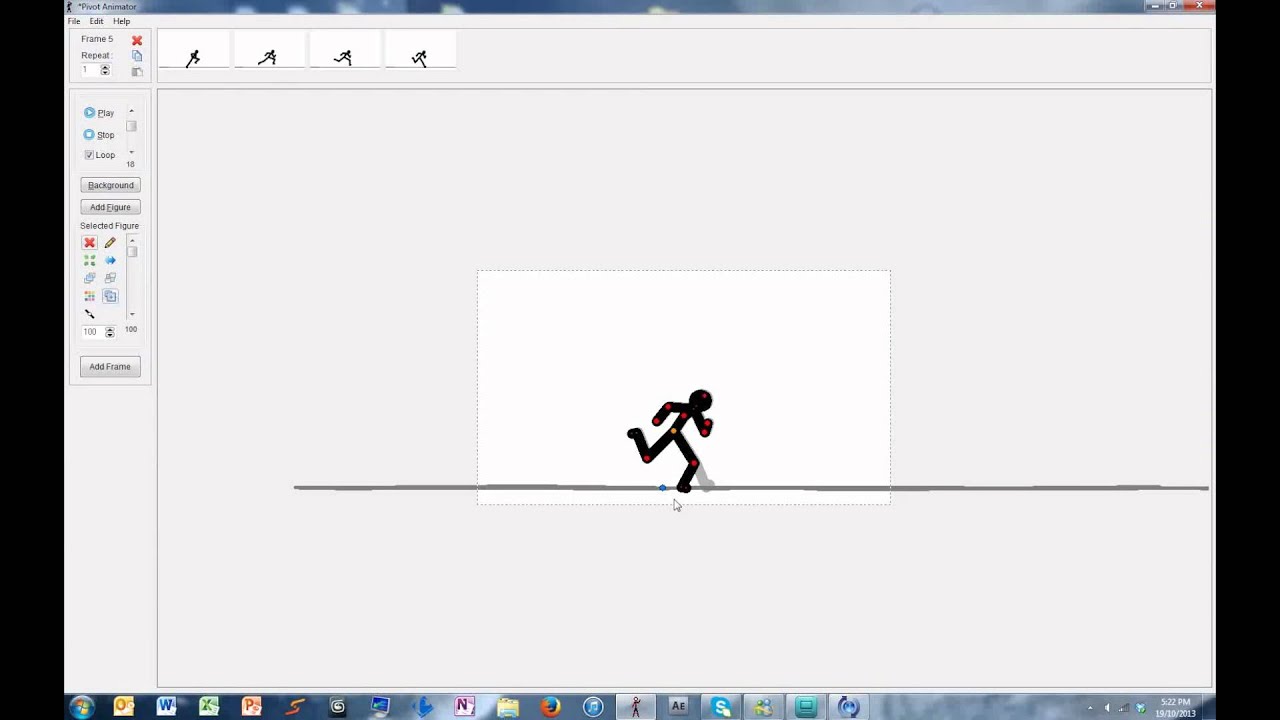Click the figure size 100 input field
1280x720 pixels.
point(93,332)
